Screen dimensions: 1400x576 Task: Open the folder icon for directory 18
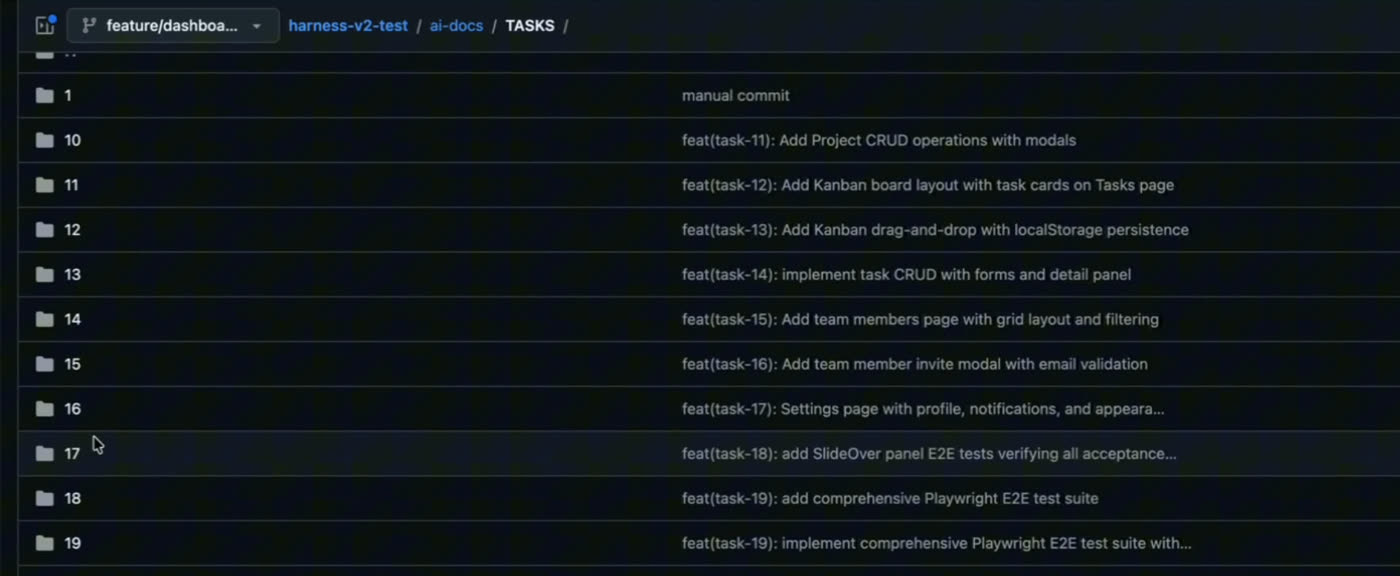44,498
